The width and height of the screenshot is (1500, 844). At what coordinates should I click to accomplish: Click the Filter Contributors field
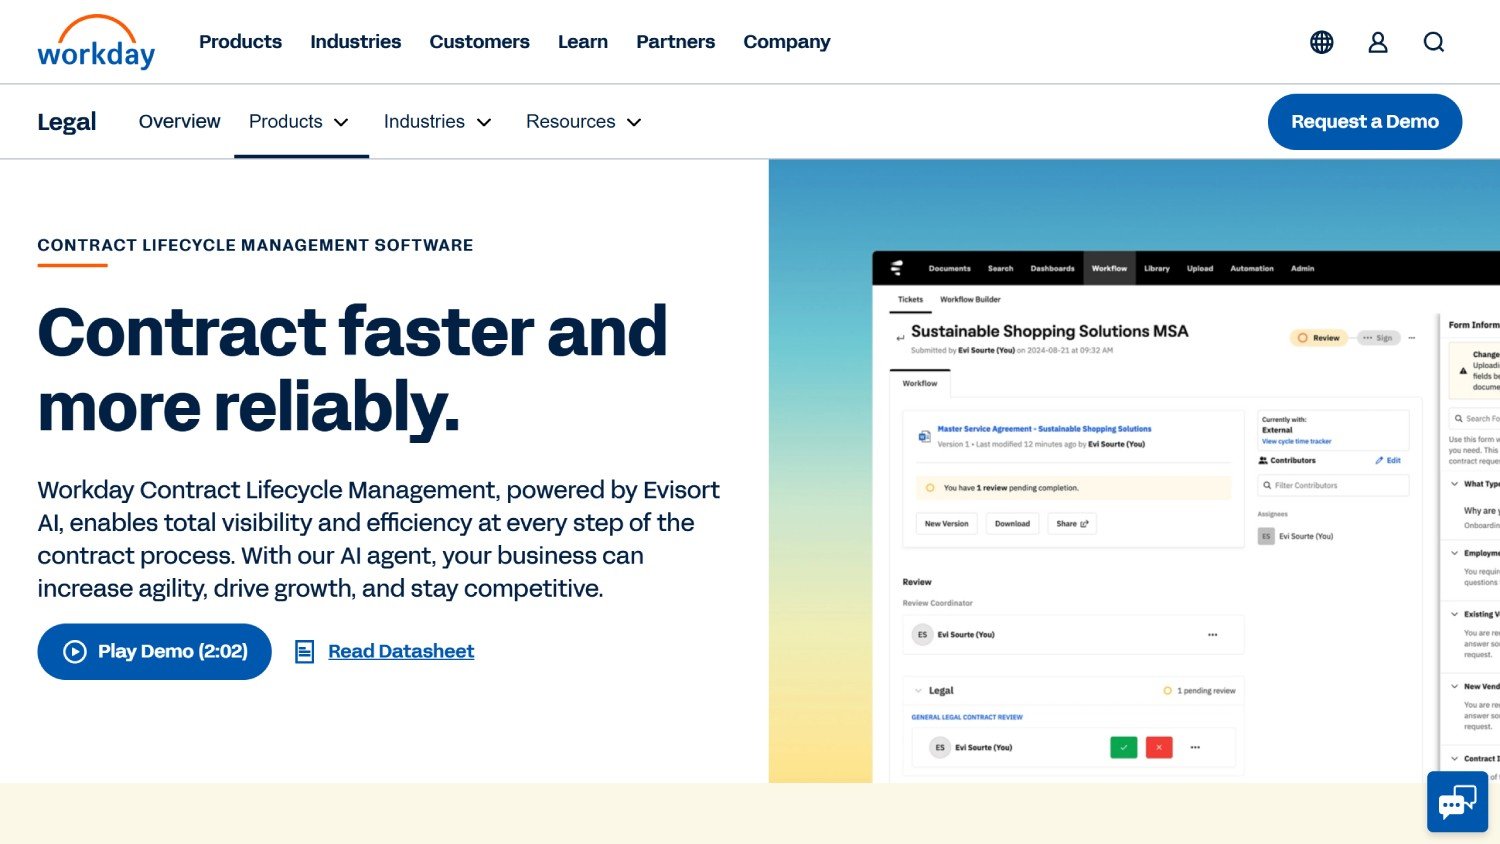(1333, 485)
